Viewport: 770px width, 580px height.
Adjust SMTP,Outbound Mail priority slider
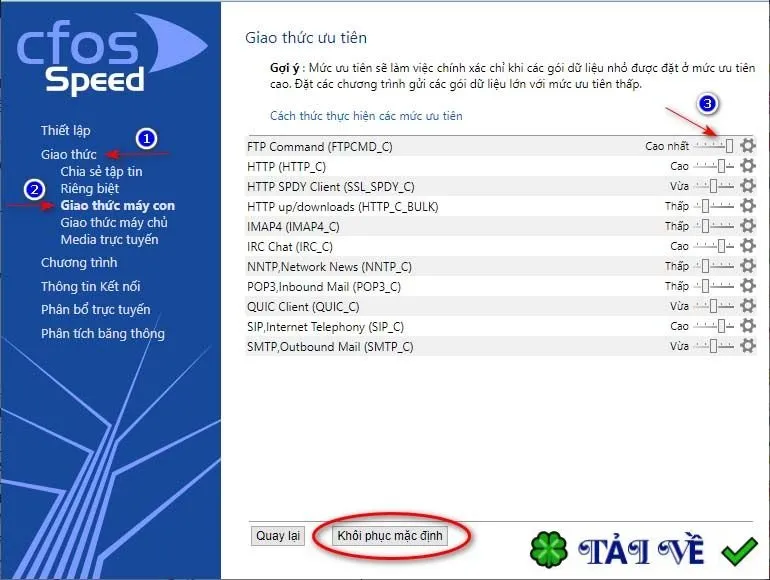[715, 346]
